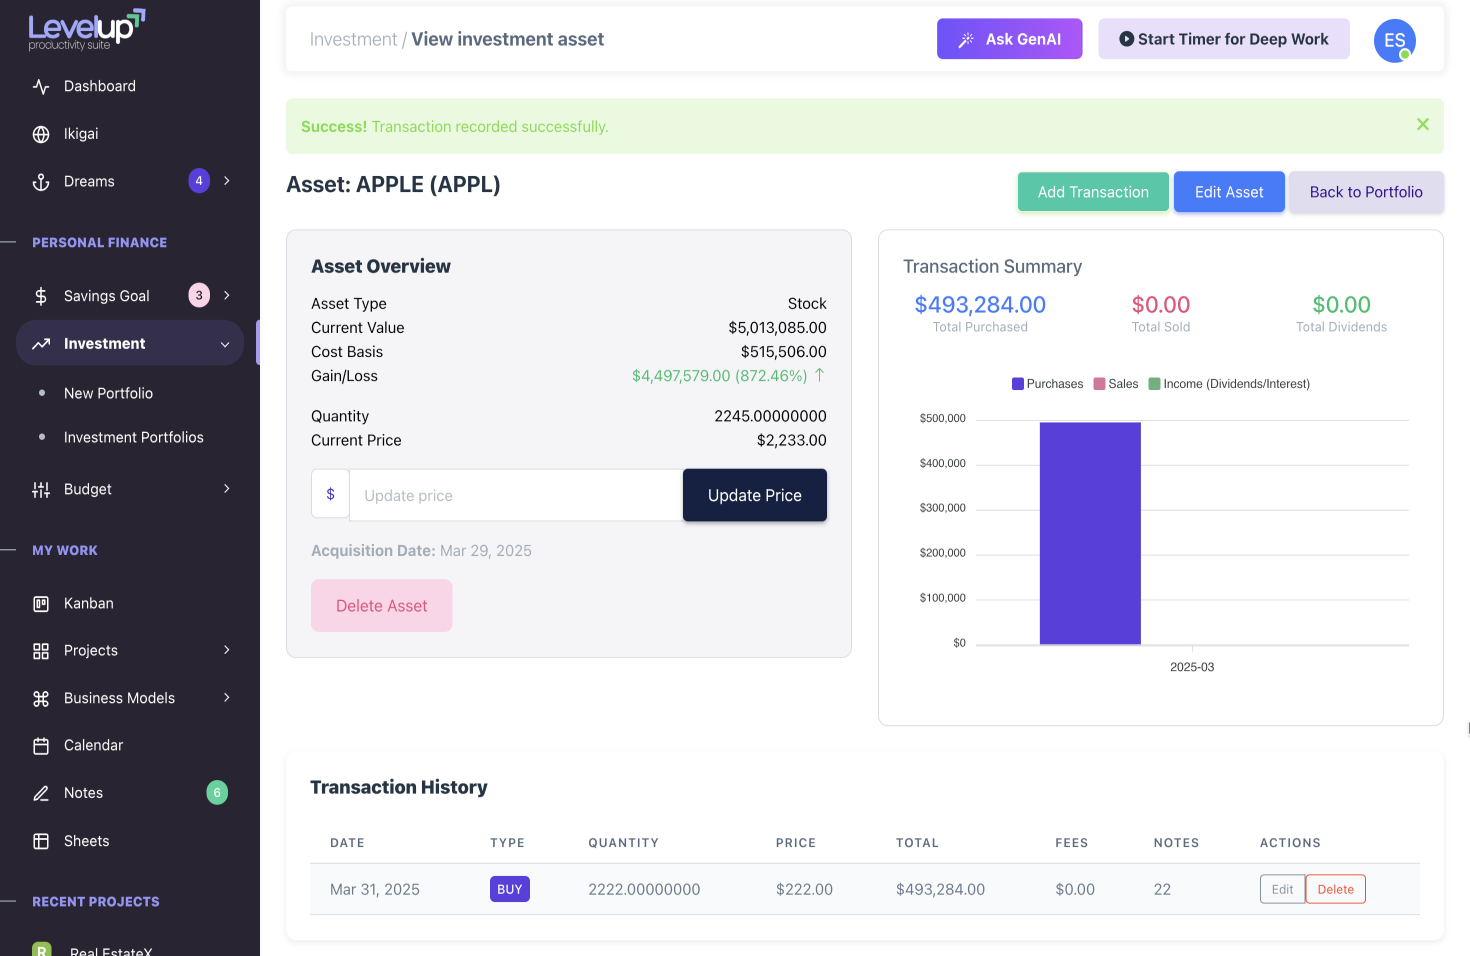Click the Update price input field

click(516, 495)
